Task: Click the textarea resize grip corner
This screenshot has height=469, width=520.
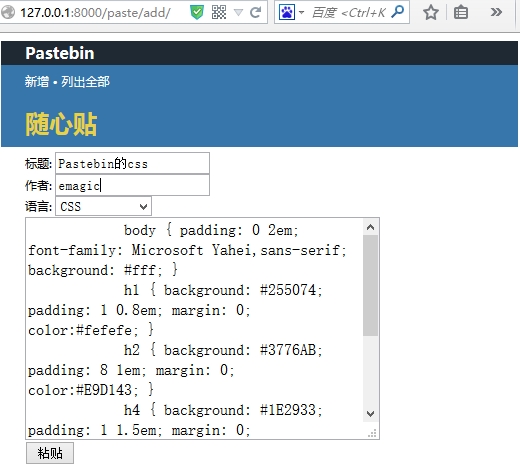Action: pyautogui.click(x=372, y=433)
